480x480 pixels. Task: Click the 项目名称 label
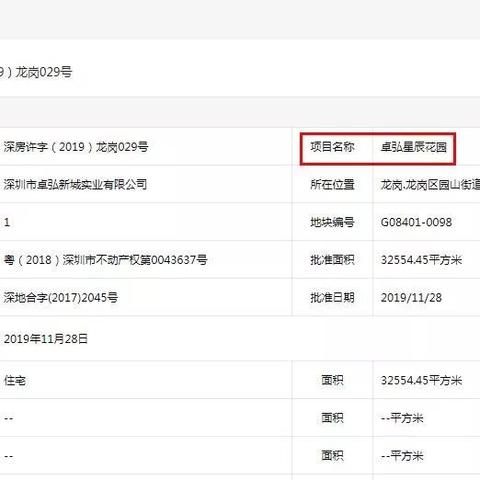click(x=332, y=147)
